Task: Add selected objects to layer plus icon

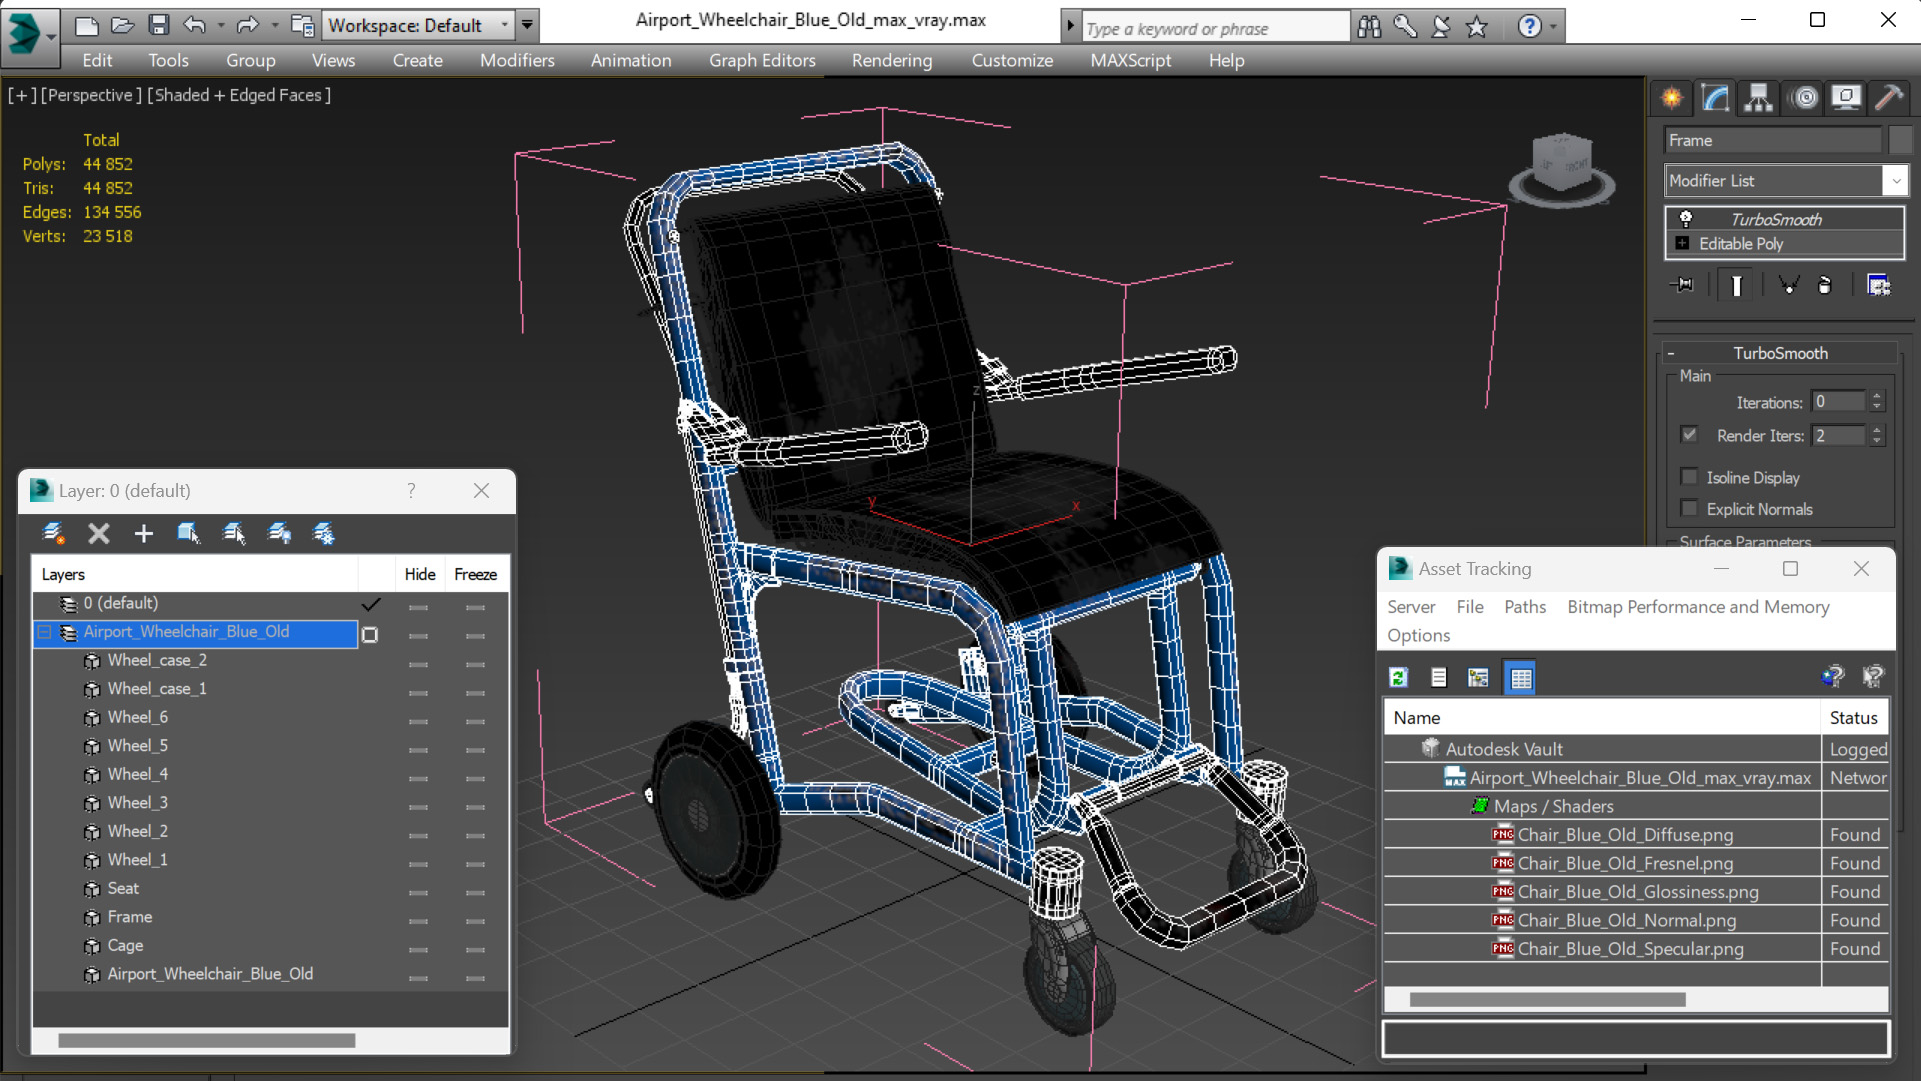Action: 144,533
